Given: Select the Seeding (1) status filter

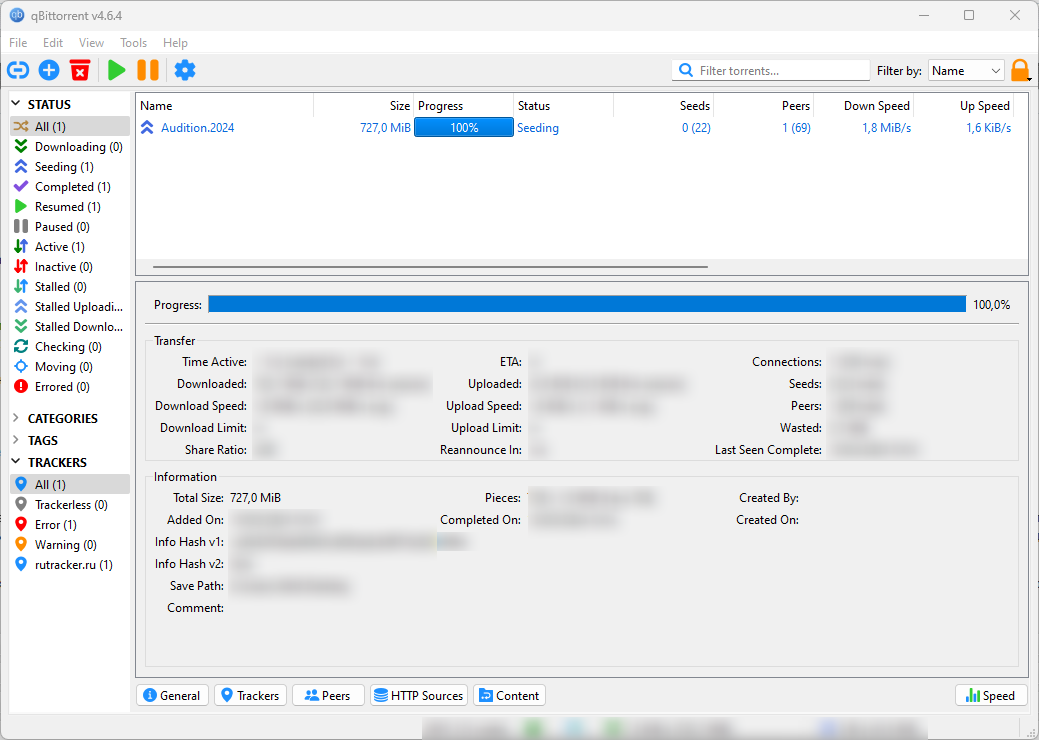Looking at the screenshot, I should (x=70, y=167).
